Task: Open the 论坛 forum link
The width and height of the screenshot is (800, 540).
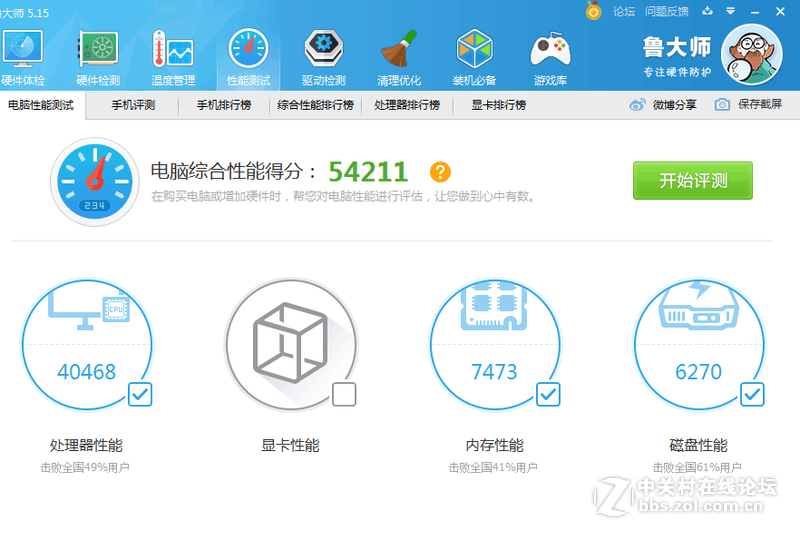Action: [624, 11]
